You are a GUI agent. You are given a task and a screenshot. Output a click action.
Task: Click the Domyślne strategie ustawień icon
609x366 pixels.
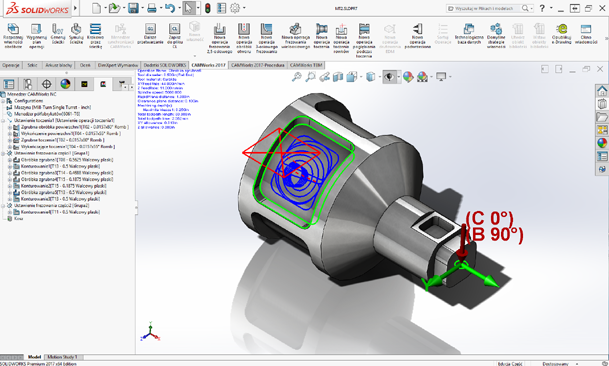tap(496, 36)
